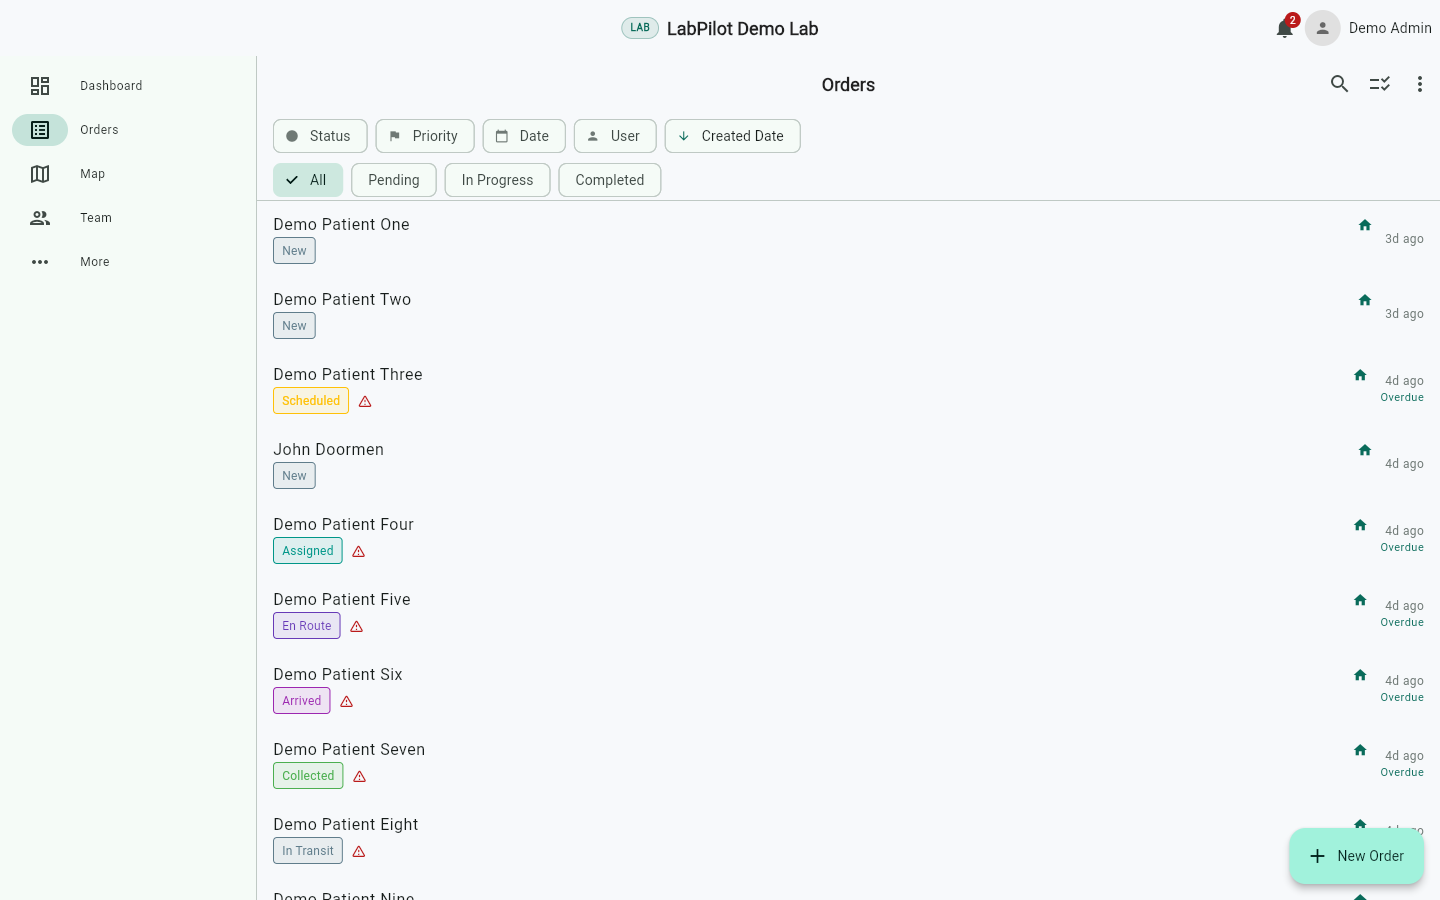Image resolution: width=1440 pixels, height=900 pixels.
Task: Click the LabPilot Demo Lab title
Action: tap(743, 28)
